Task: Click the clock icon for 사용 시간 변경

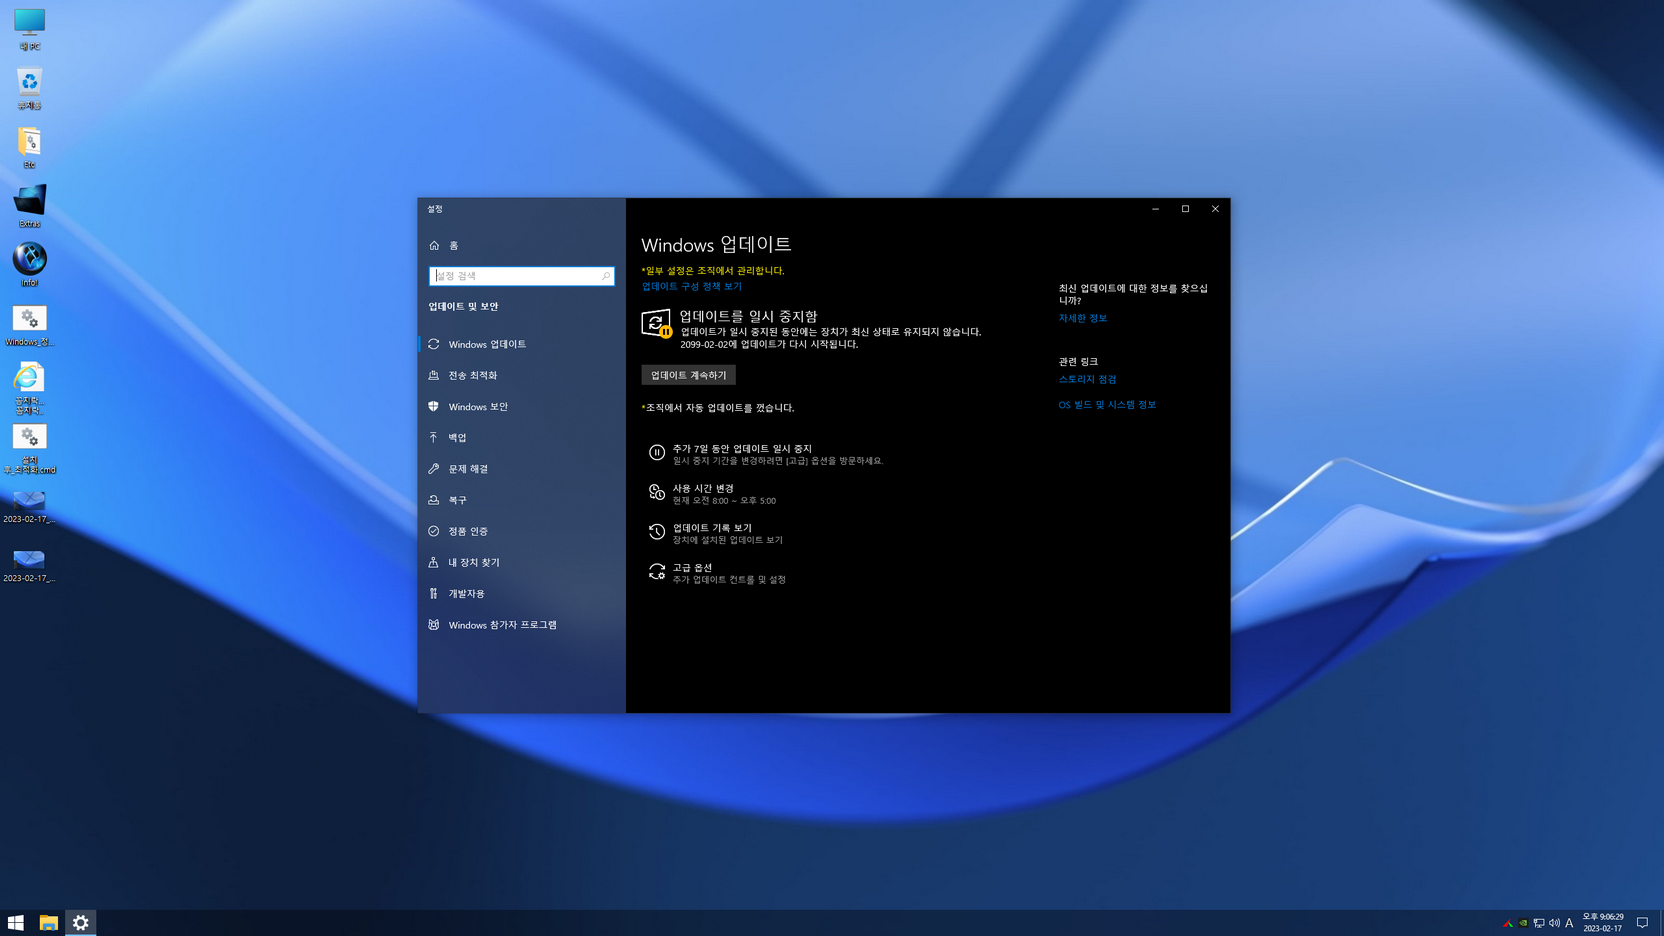Action: 656,492
